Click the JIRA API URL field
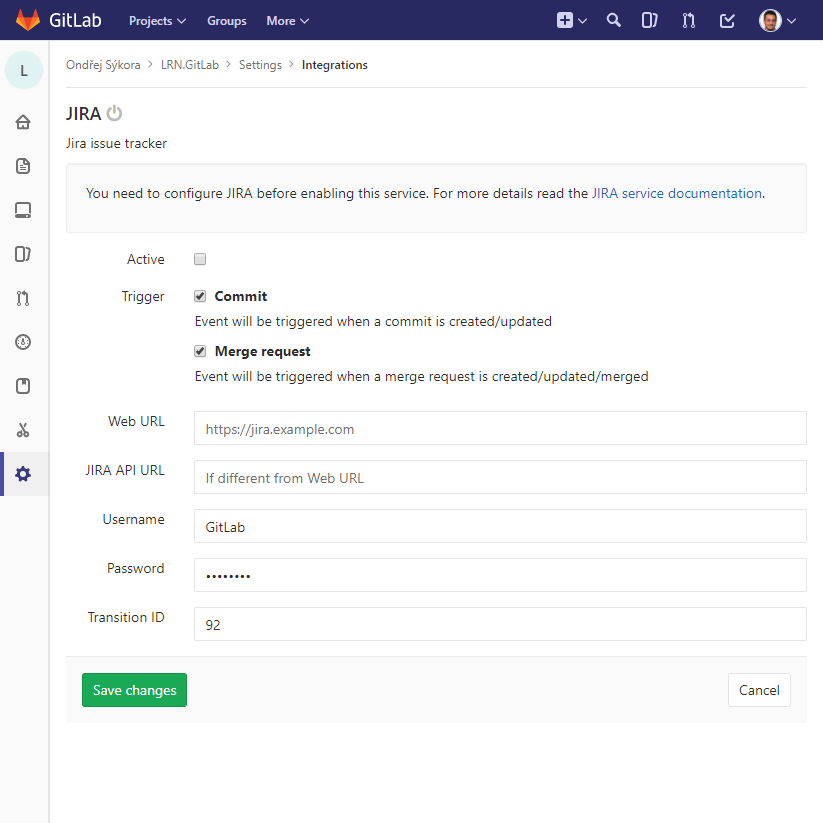 pyautogui.click(x=500, y=477)
